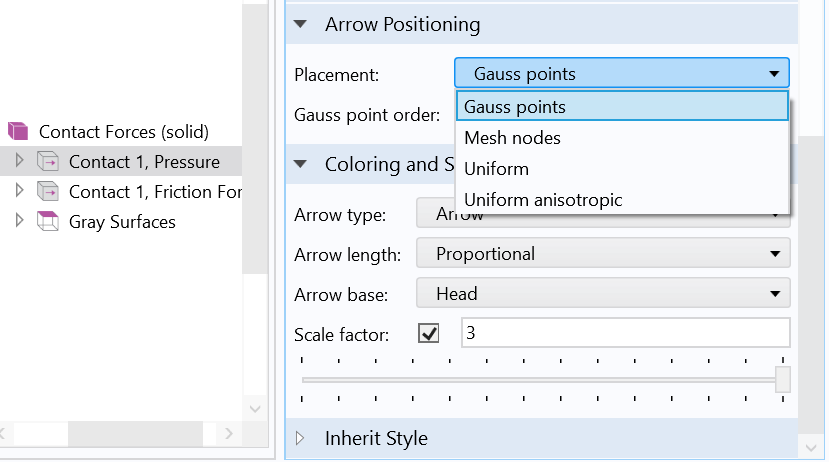Expand the Inherit Style section
The height and width of the screenshot is (462, 829).
pyautogui.click(x=300, y=438)
